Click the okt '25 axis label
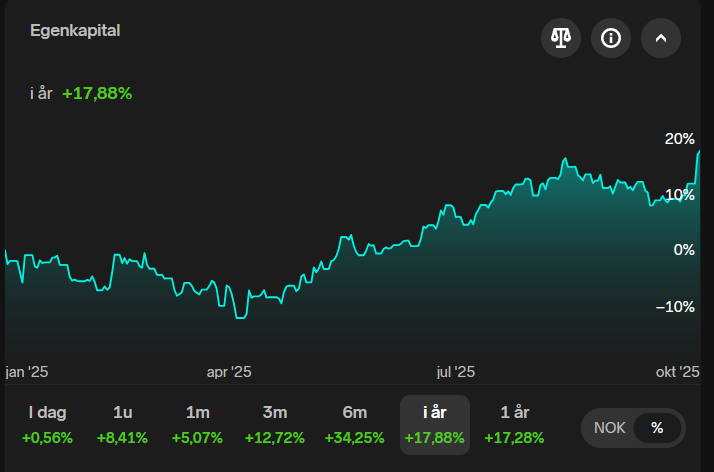 pyautogui.click(x=677, y=371)
